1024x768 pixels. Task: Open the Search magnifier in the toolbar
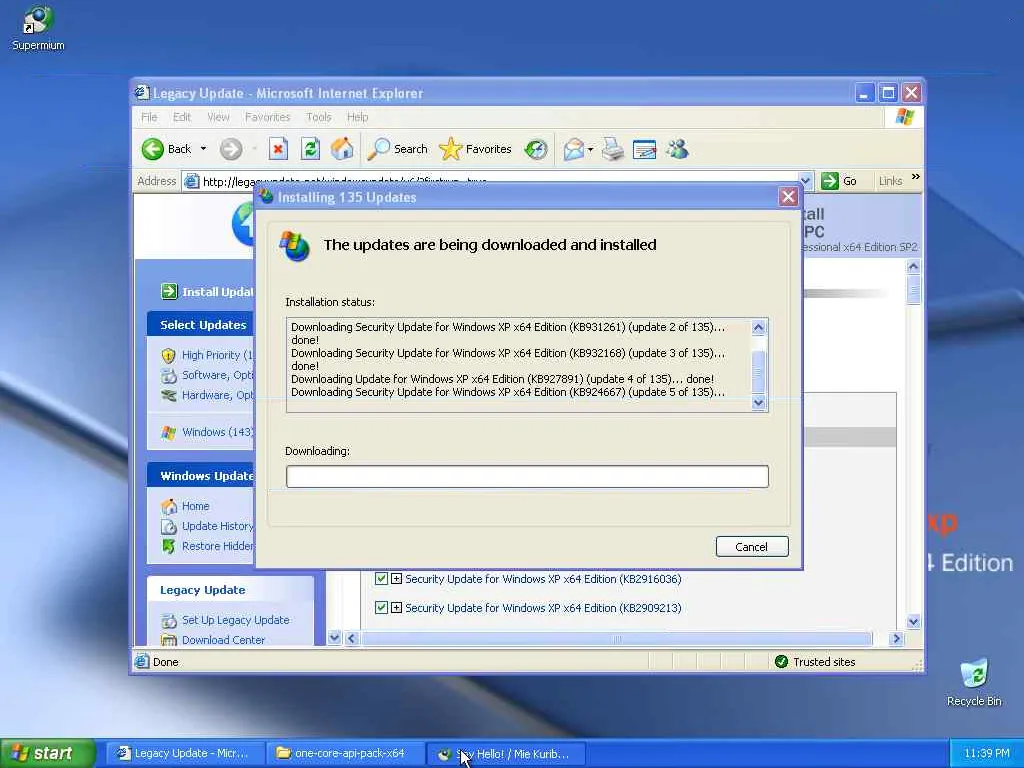click(397, 149)
